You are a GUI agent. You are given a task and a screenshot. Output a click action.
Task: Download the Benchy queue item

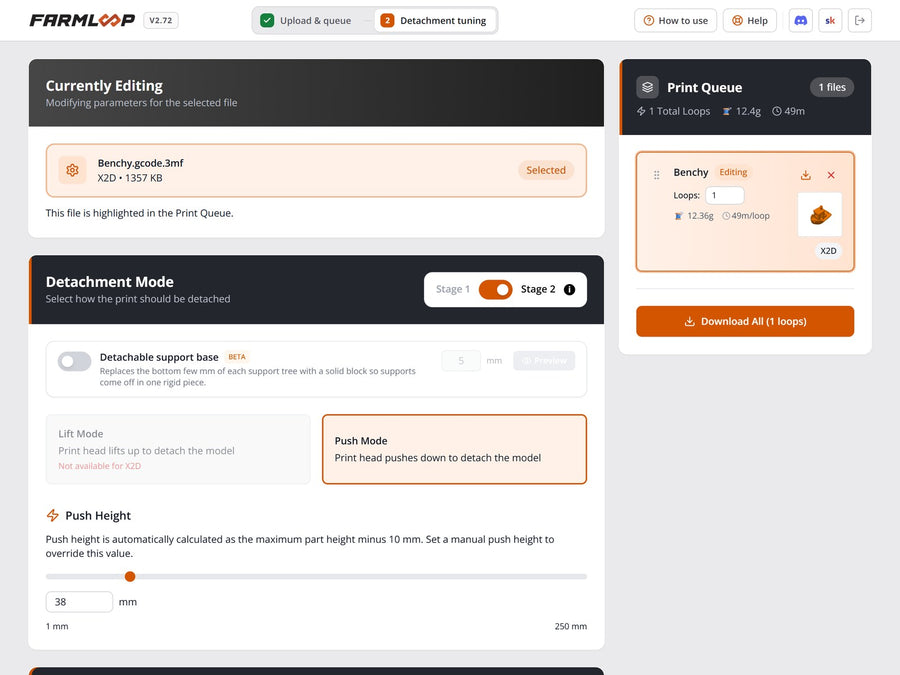coord(806,175)
